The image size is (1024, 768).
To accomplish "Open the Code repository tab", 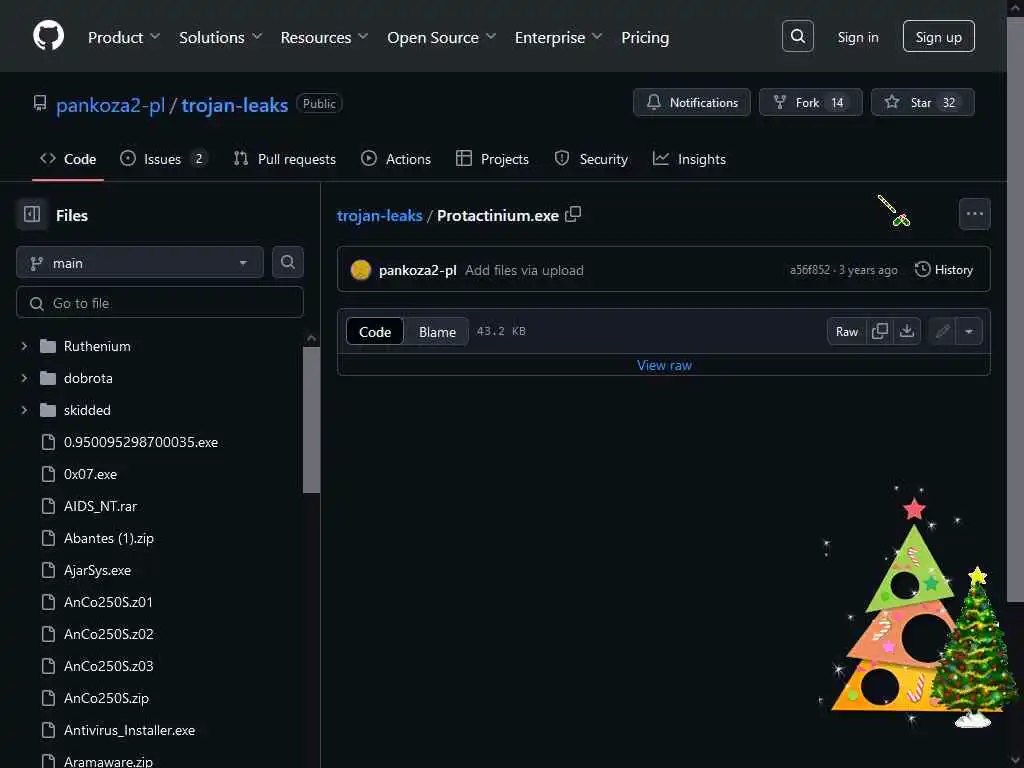I will (68, 159).
